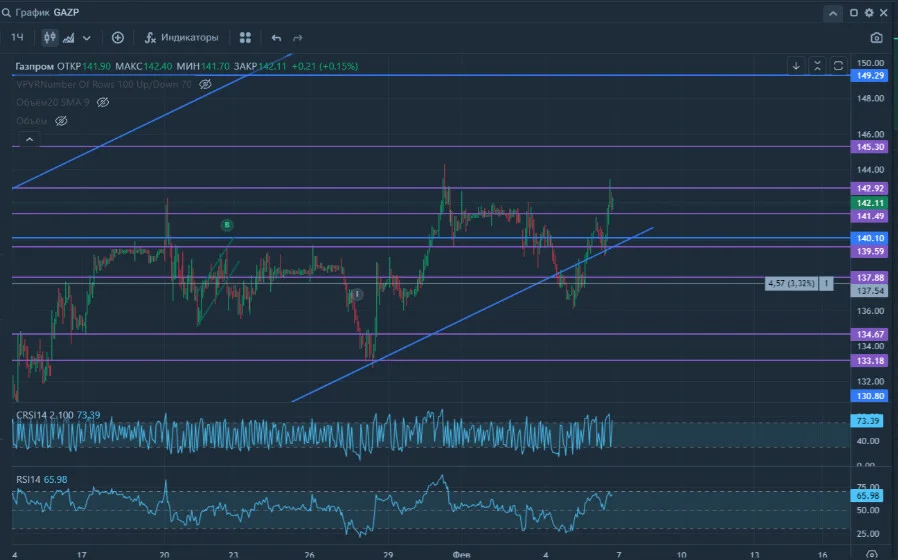This screenshot has width=898, height=560.
Task: Toggle visibility of Объем indicator
Action: tap(61, 121)
